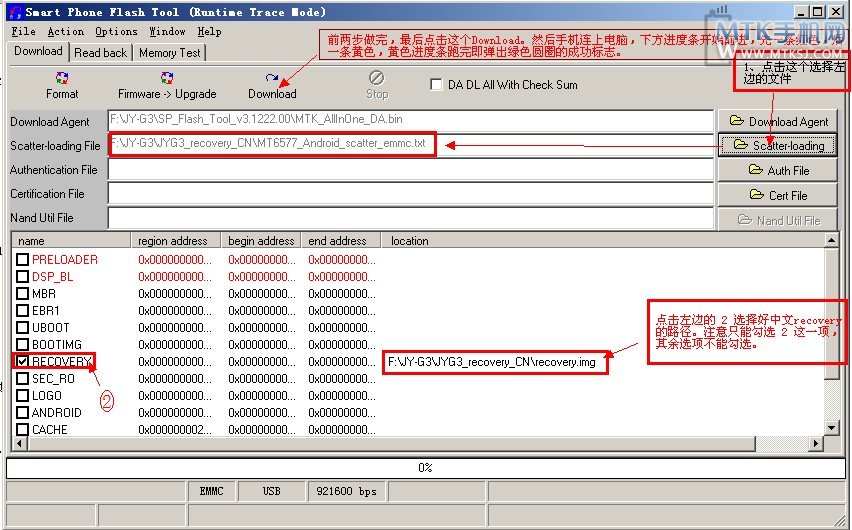
Task: Select the RECOVERY row name
Action: [x=61, y=361]
